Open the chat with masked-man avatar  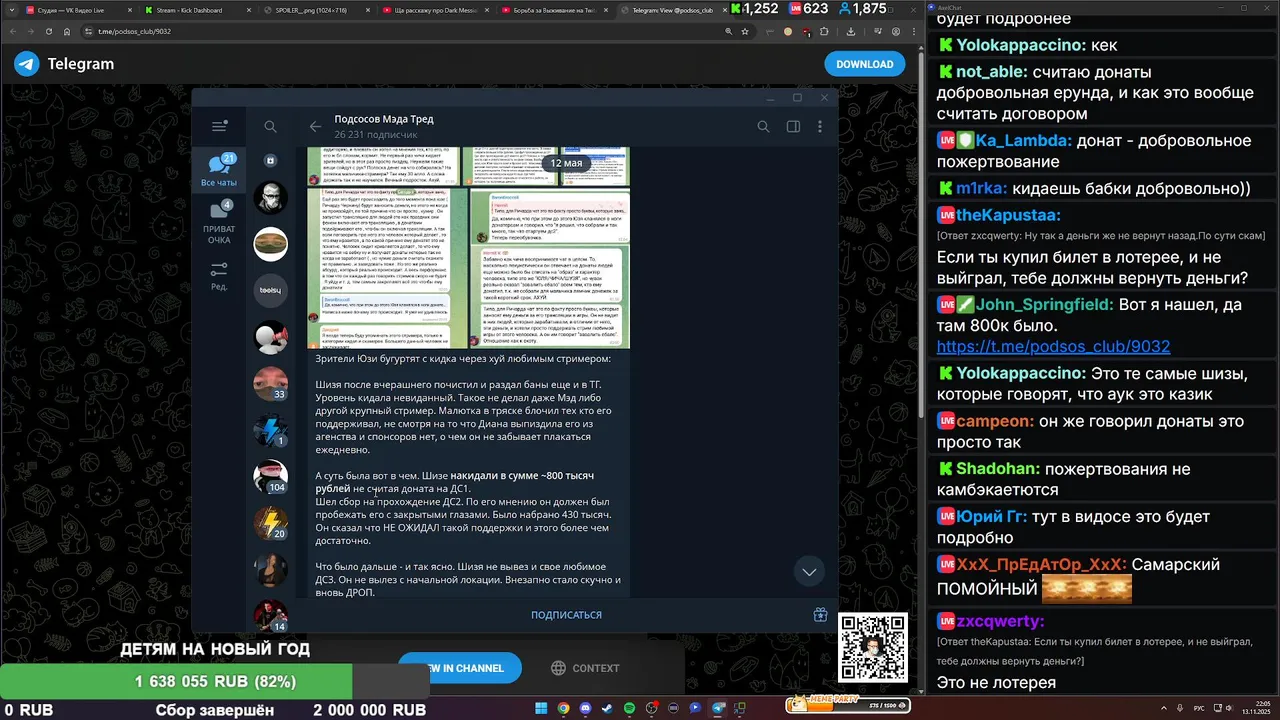pos(270,198)
